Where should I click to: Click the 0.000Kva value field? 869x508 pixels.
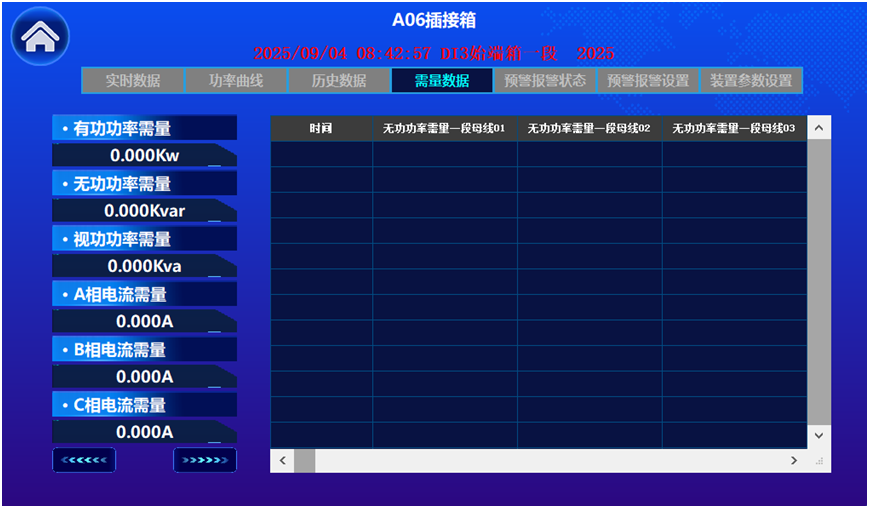tap(145, 266)
